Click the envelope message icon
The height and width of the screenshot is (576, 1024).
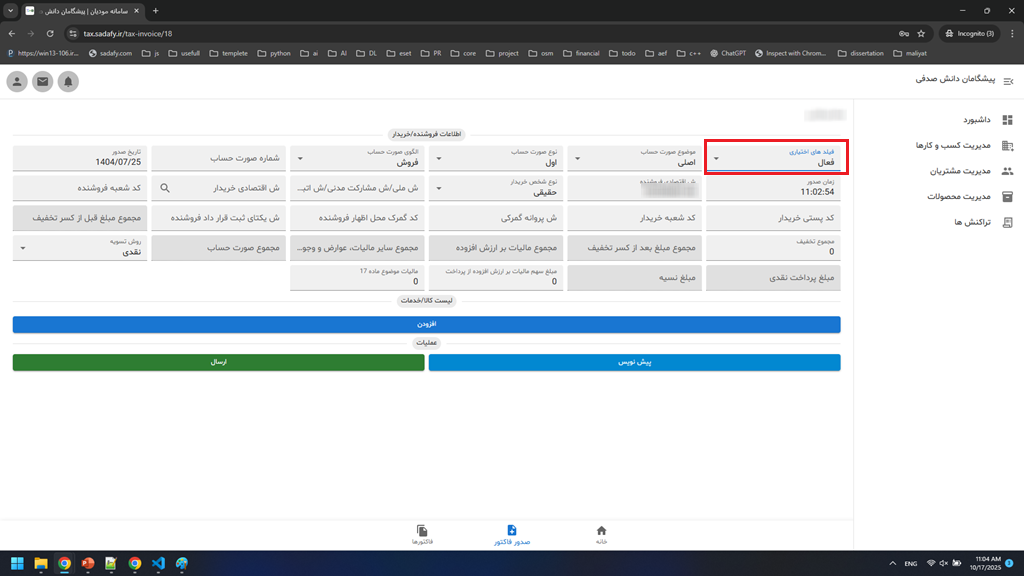[42, 81]
